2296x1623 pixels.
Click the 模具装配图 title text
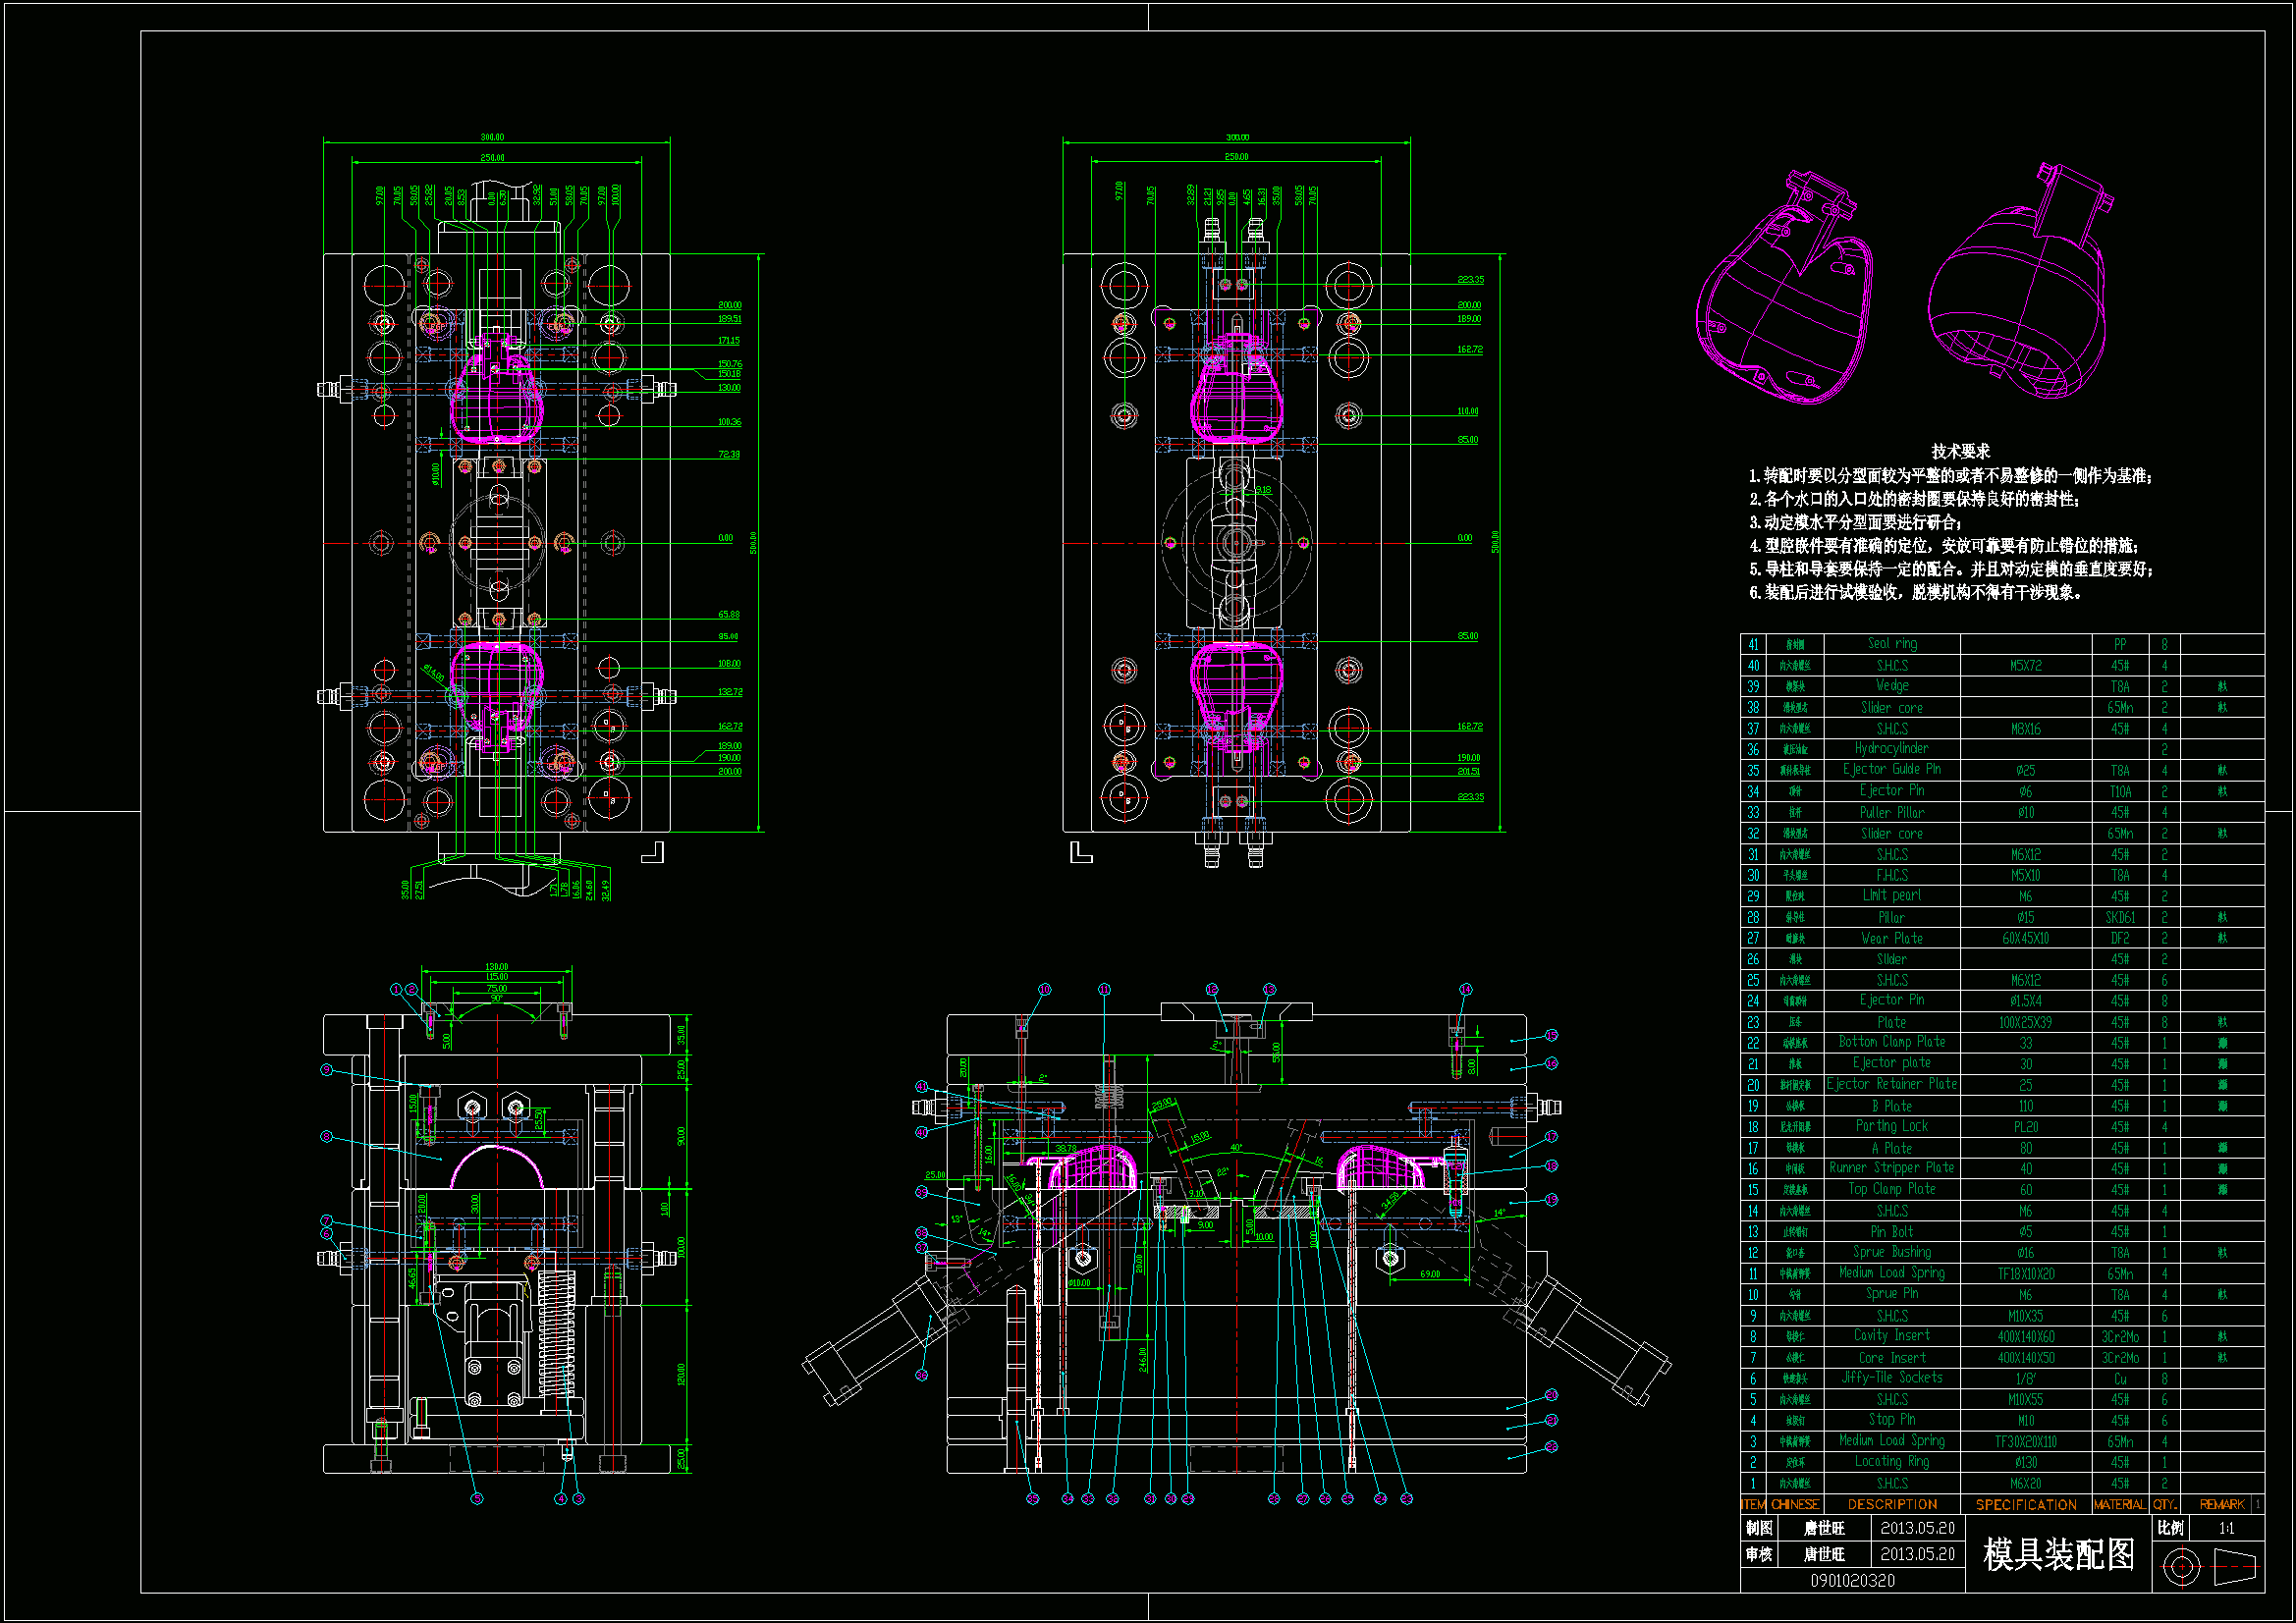click(2058, 1555)
